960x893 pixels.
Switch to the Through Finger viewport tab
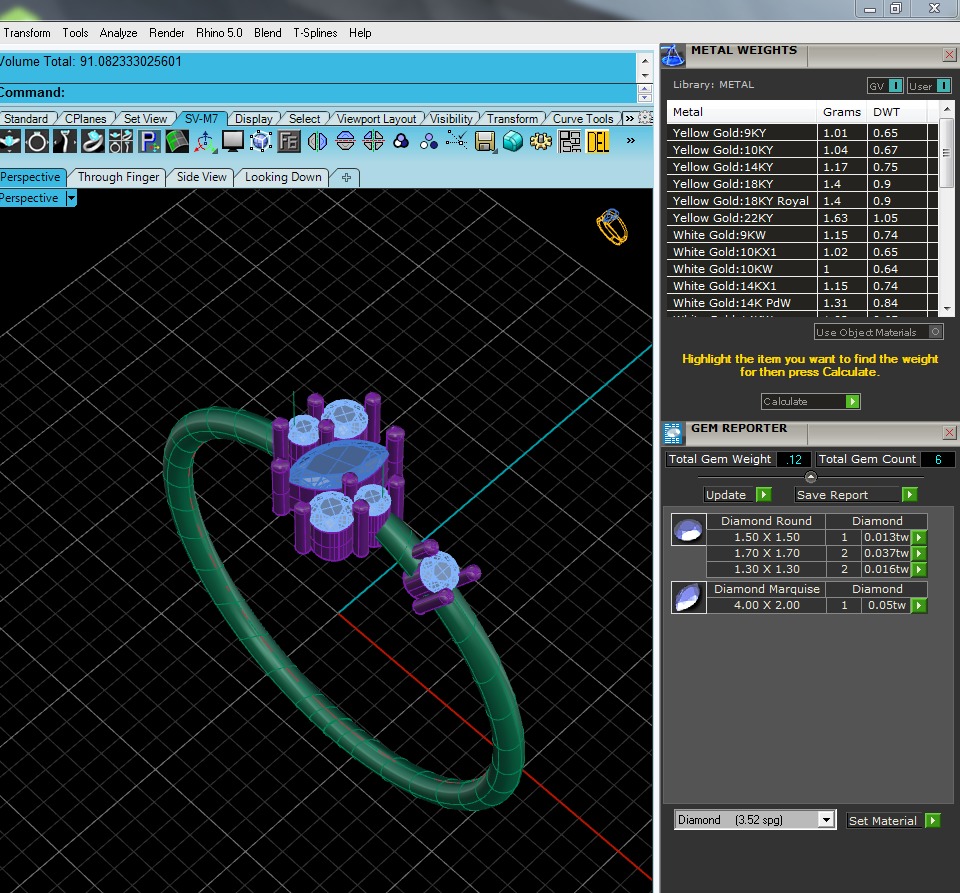118,177
